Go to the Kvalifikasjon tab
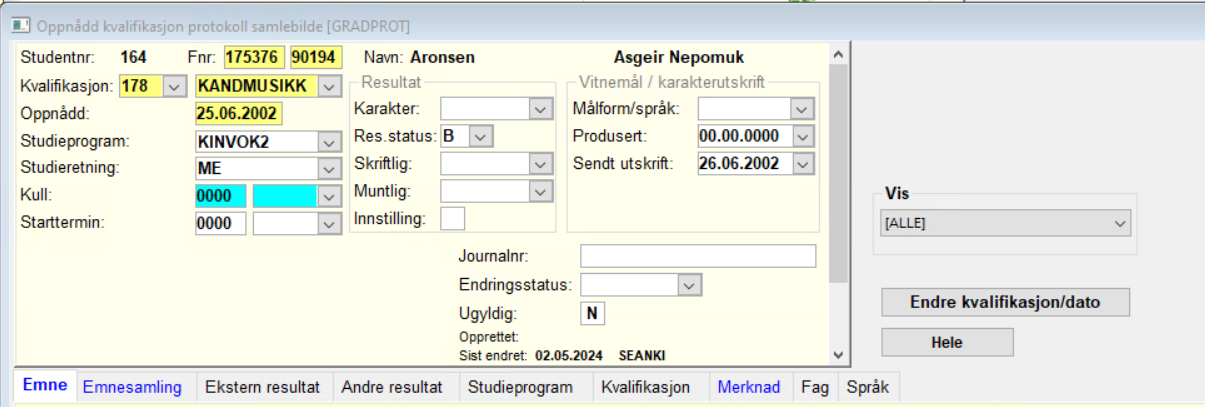This screenshot has width=1205, height=407. point(646,388)
